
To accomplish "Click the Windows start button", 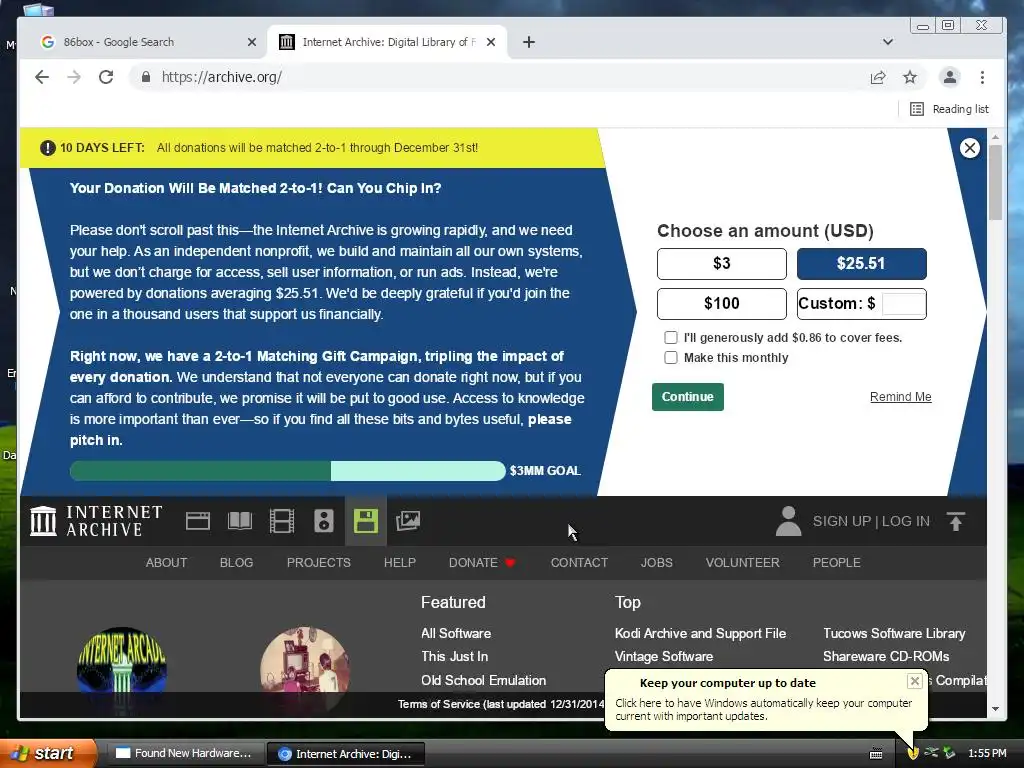I will point(48,753).
